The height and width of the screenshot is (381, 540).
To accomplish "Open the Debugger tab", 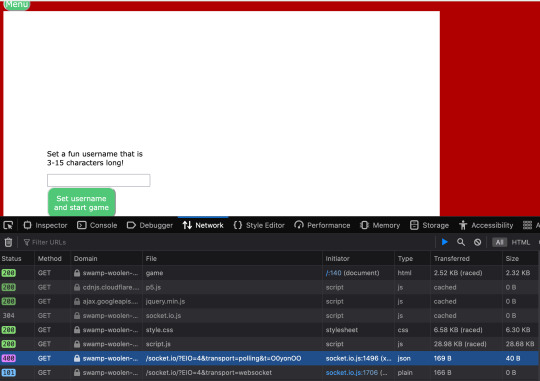I will [x=150, y=225].
